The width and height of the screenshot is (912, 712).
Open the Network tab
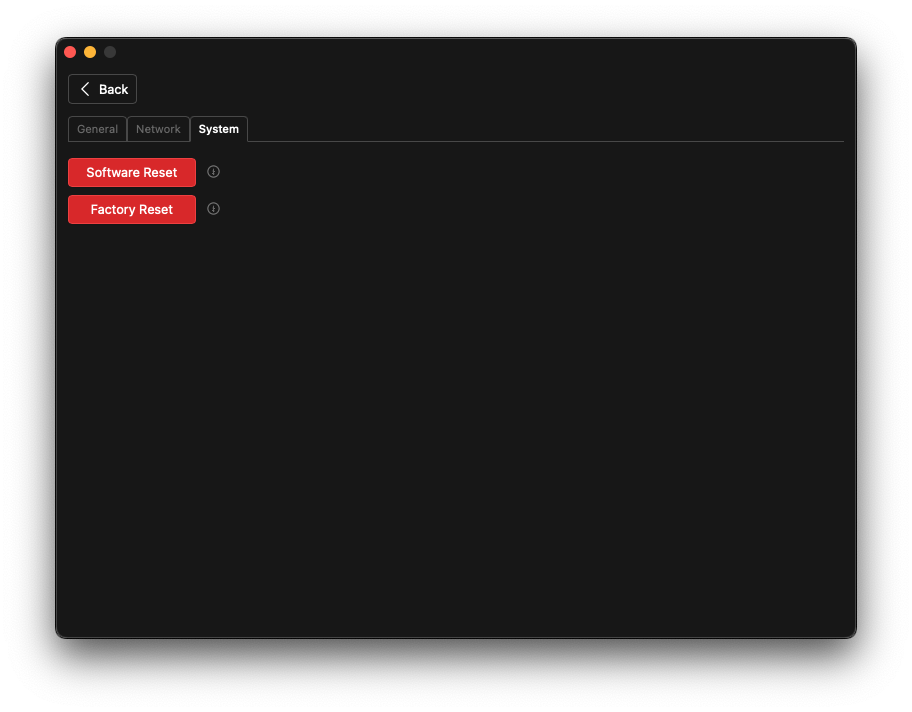pos(158,129)
